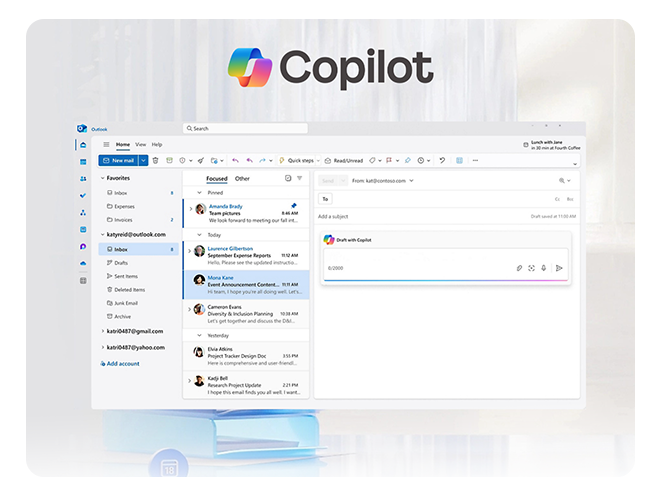Click the filter icon in message list

pos(300,178)
